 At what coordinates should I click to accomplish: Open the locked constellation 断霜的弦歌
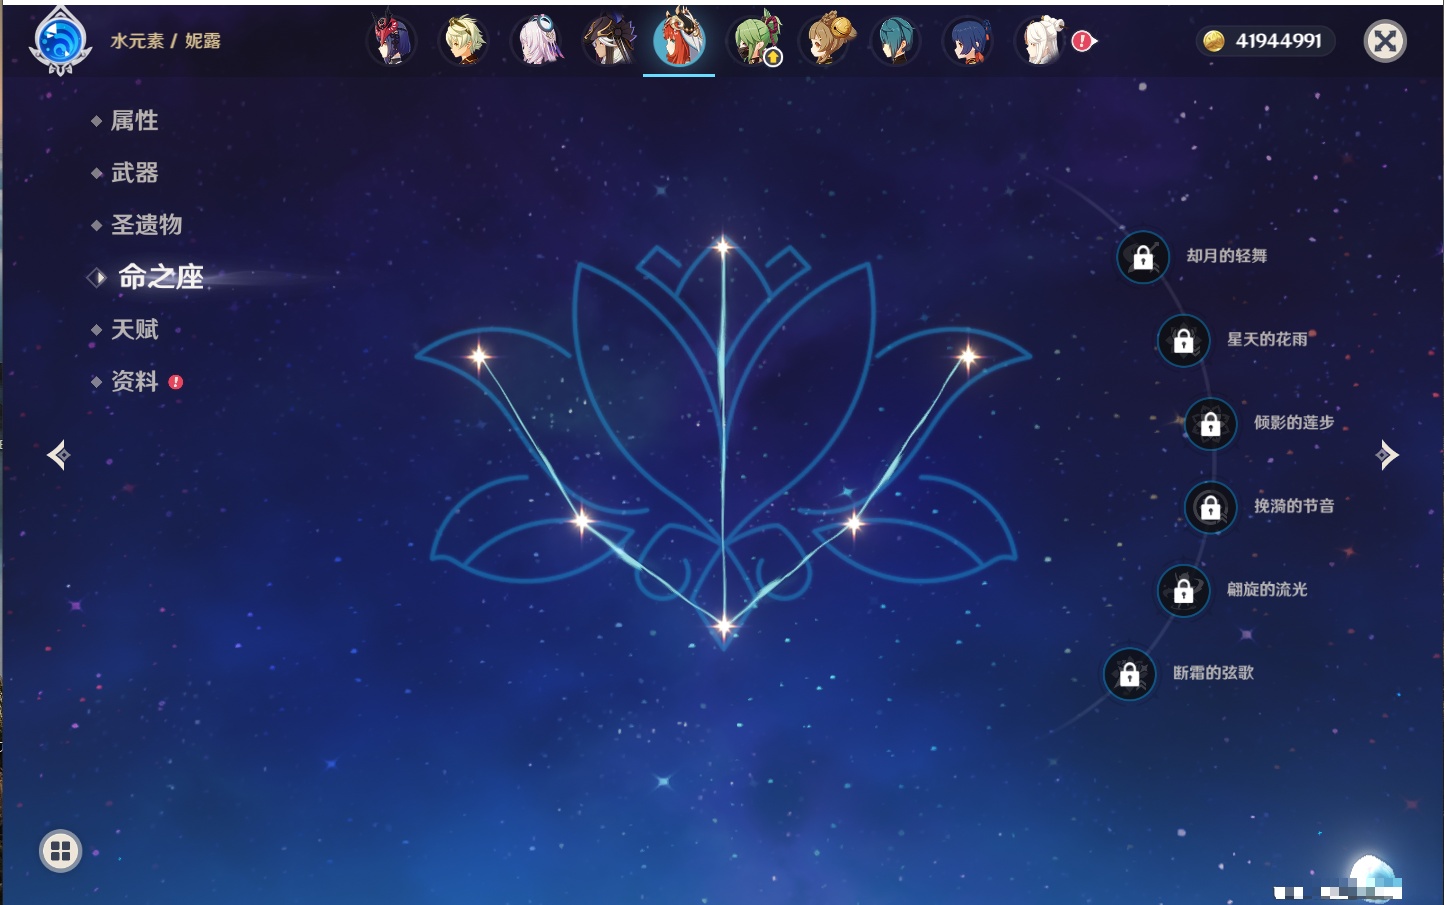[x=1129, y=674]
